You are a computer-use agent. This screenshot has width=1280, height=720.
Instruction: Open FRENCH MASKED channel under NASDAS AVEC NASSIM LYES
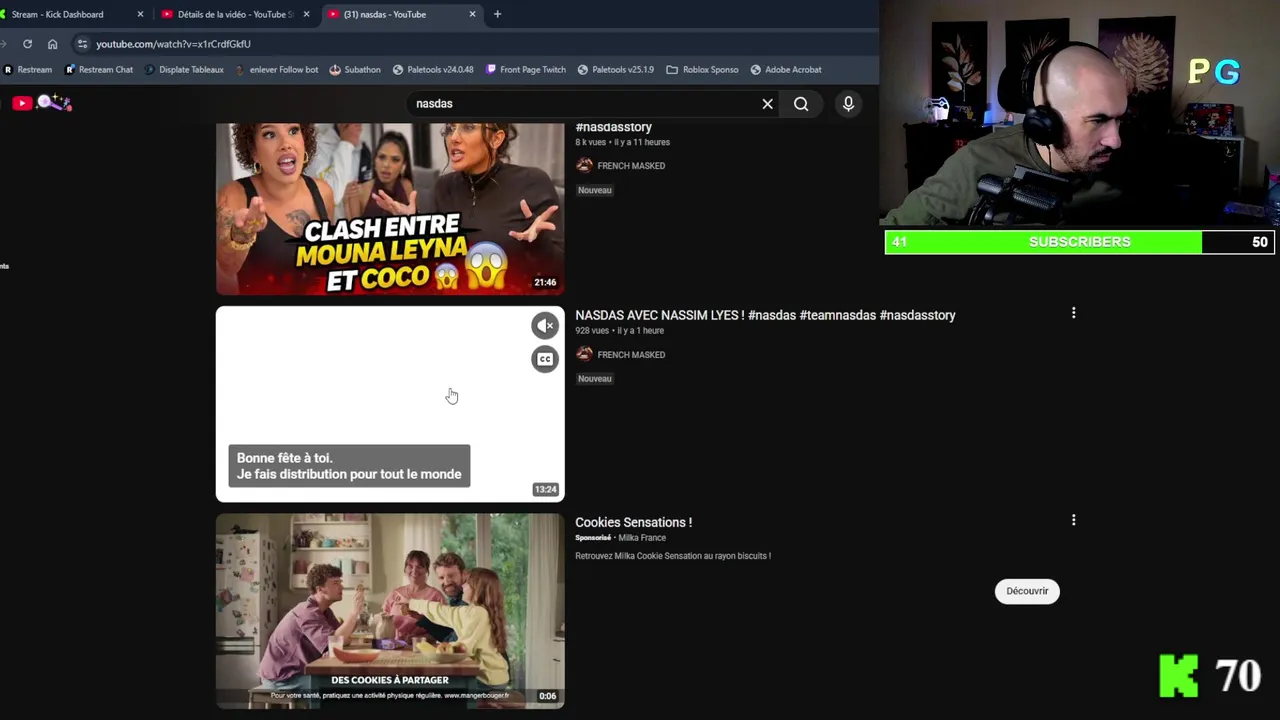coord(631,355)
